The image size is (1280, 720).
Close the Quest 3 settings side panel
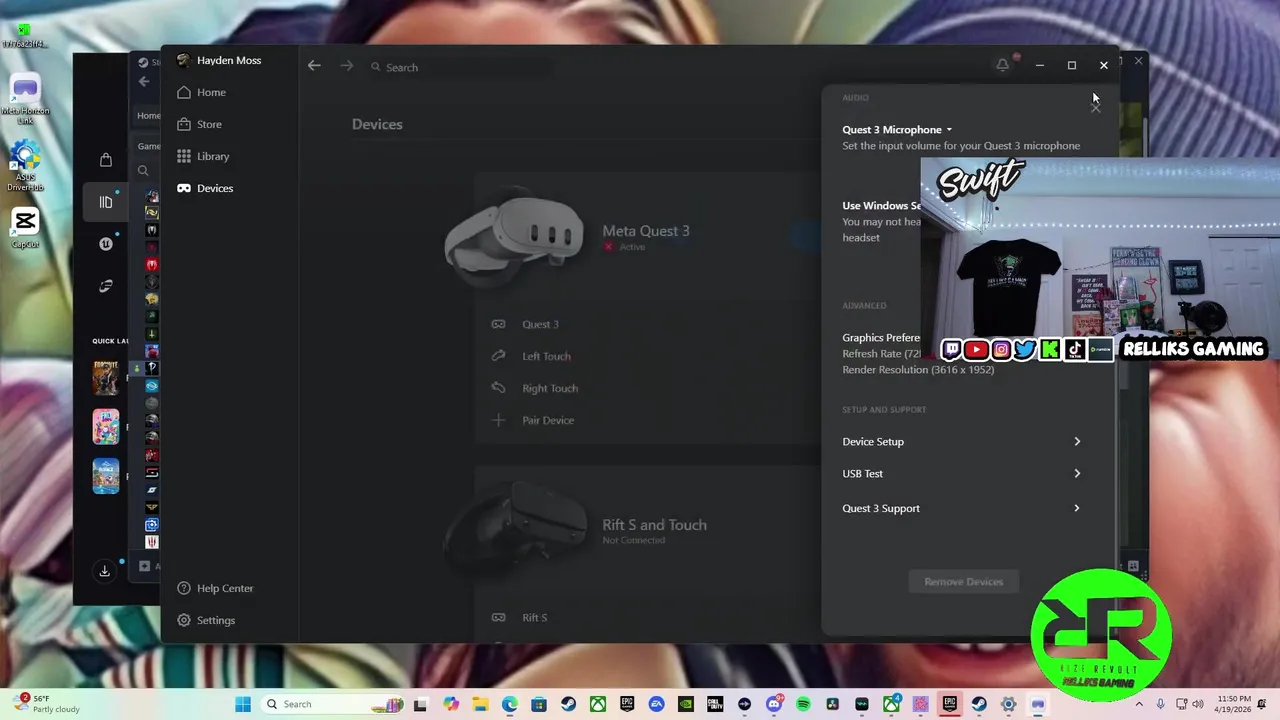click(x=1096, y=107)
